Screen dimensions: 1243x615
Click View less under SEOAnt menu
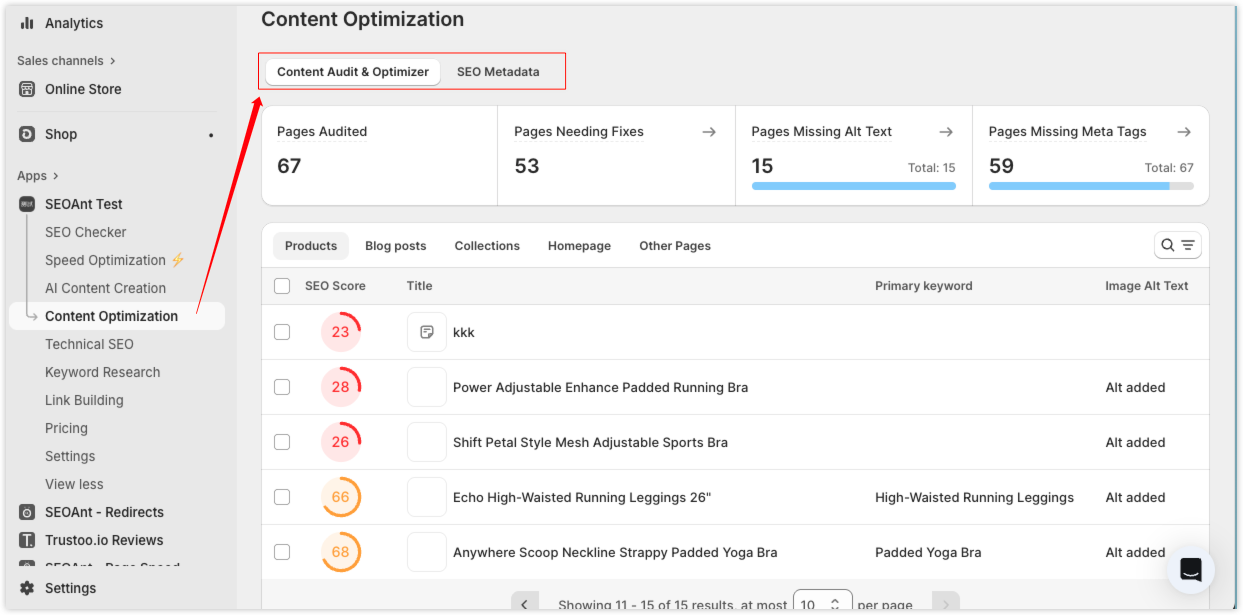coord(74,484)
